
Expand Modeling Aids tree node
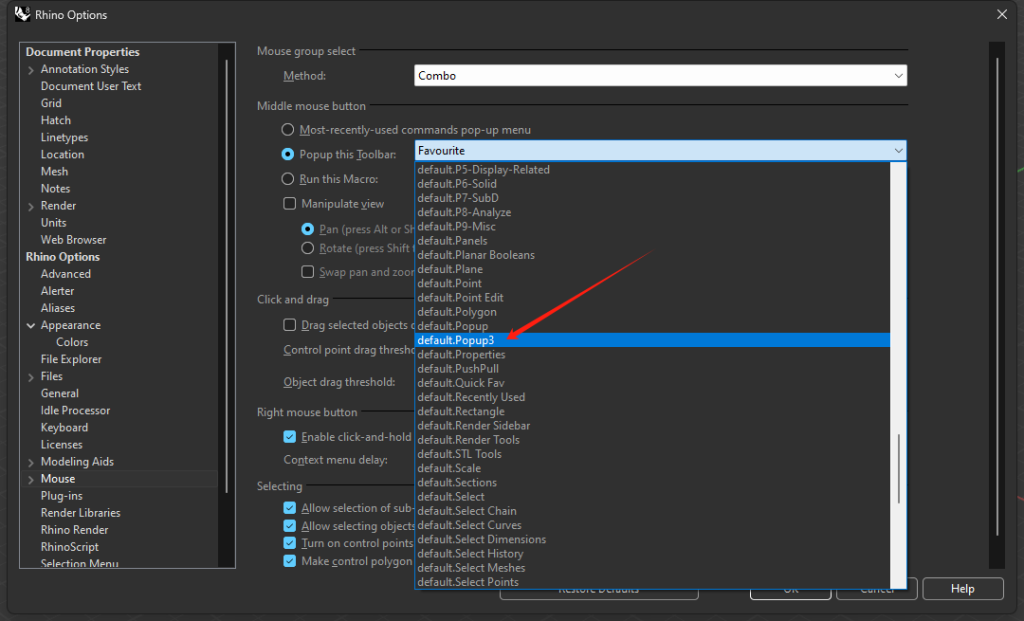coord(31,462)
